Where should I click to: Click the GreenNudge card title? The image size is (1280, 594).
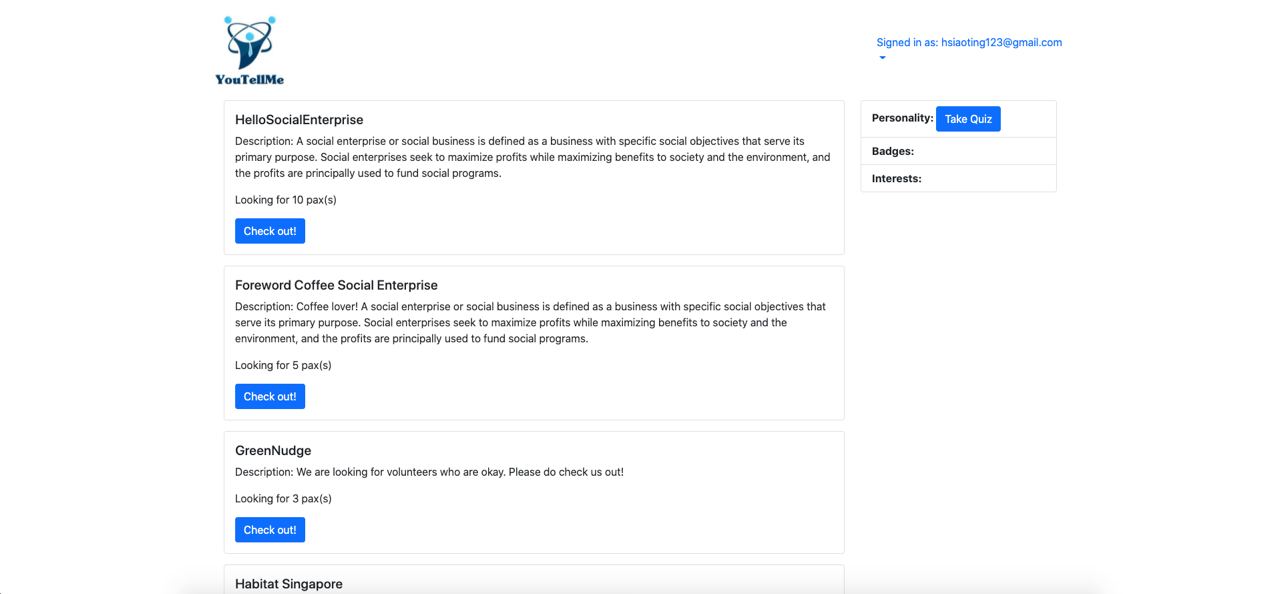pos(273,451)
